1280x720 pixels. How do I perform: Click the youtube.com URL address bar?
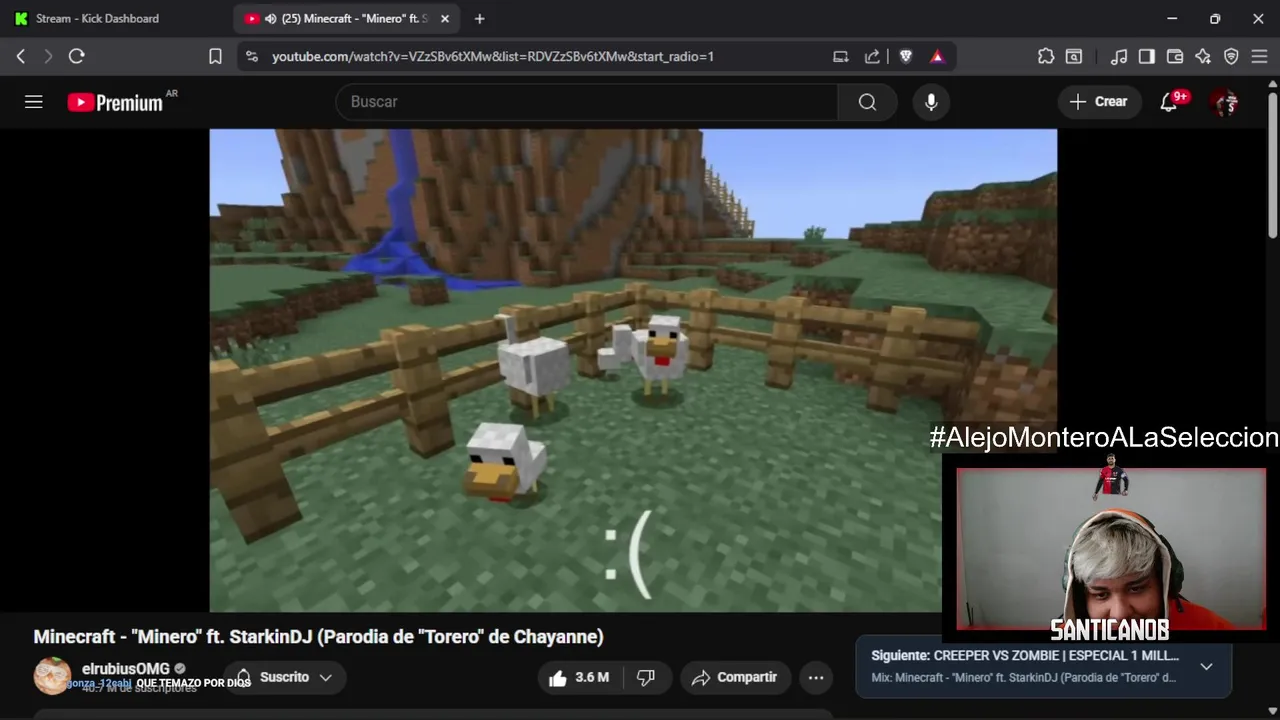(493, 57)
